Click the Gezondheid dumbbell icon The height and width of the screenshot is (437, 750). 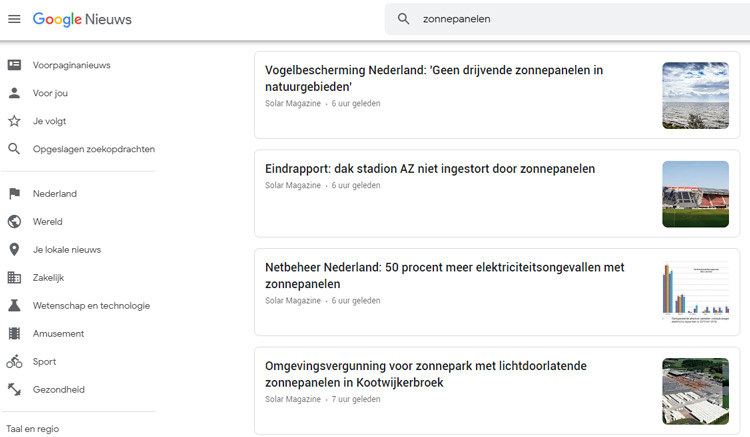click(x=14, y=389)
